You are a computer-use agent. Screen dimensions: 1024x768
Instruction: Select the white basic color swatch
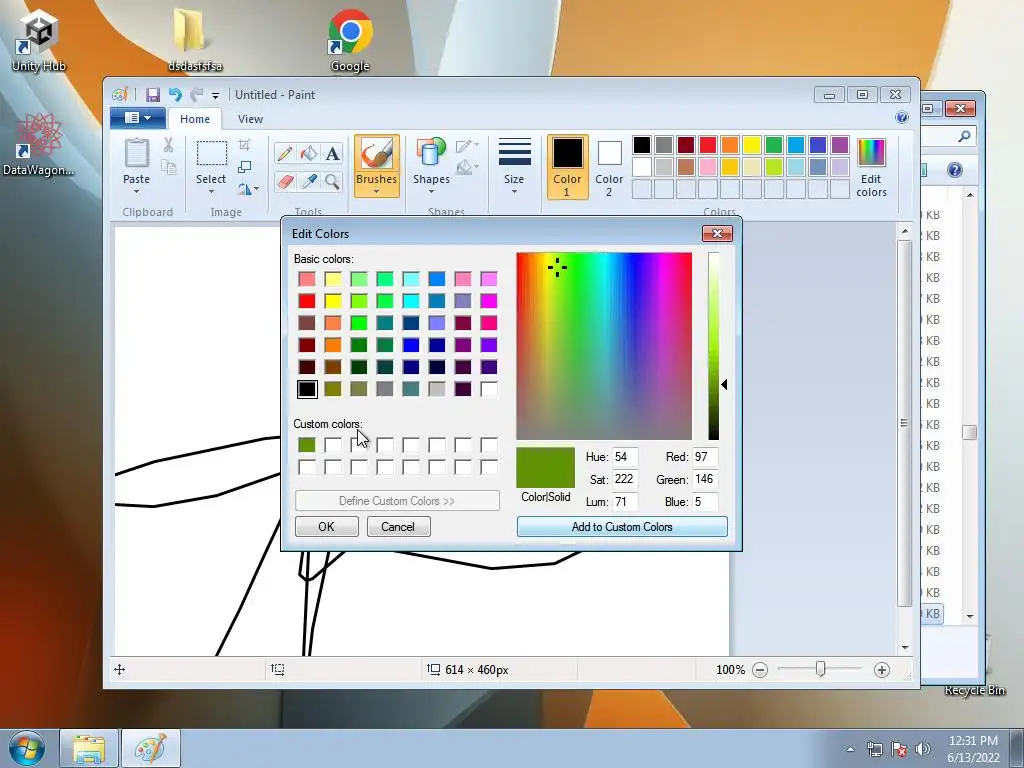489,389
